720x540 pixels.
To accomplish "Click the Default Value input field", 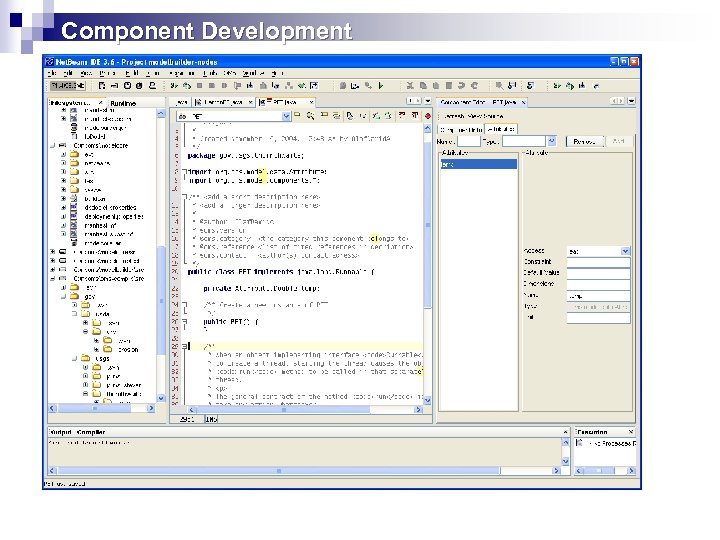I will [x=598, y=273].
